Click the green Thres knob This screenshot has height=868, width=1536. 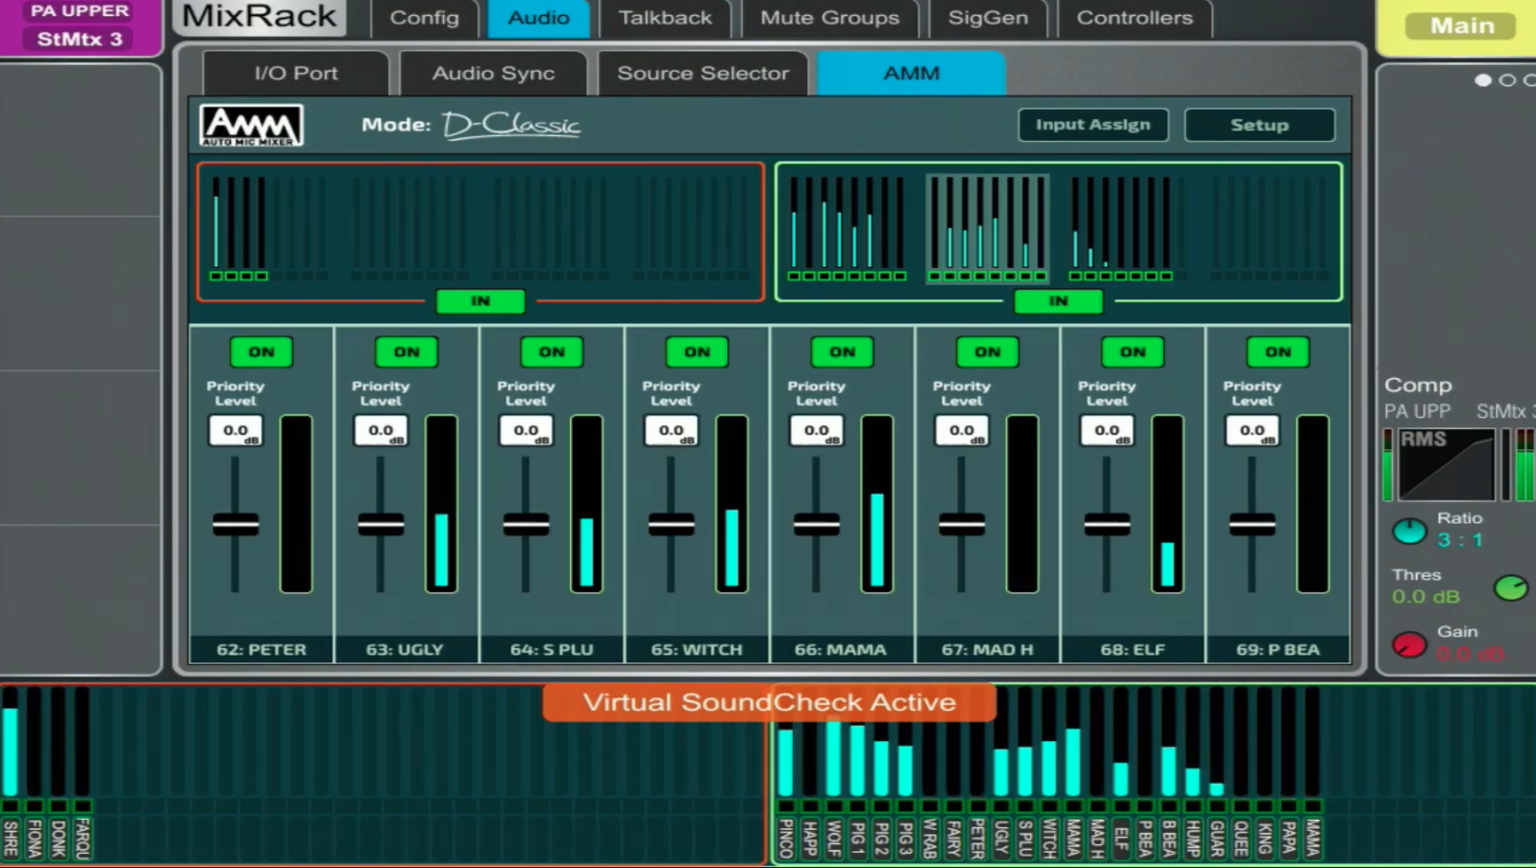pos(1510,588)
